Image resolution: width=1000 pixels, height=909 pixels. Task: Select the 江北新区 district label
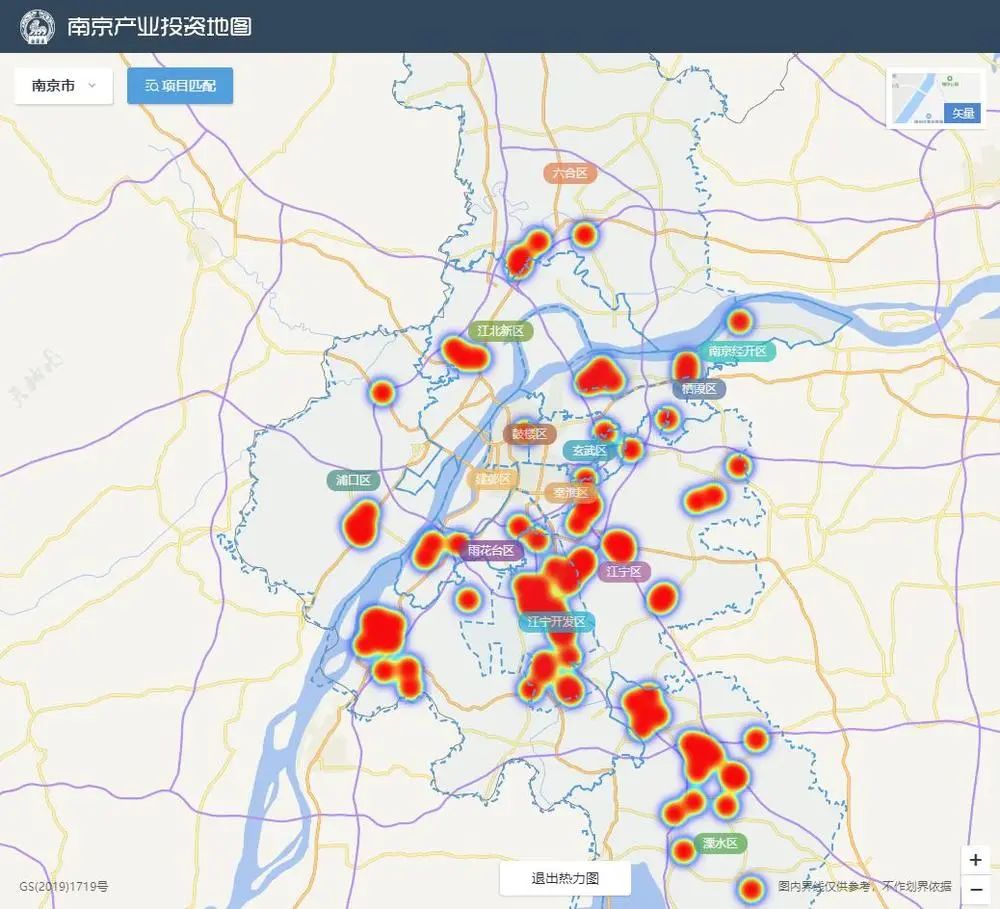[499, 331]
